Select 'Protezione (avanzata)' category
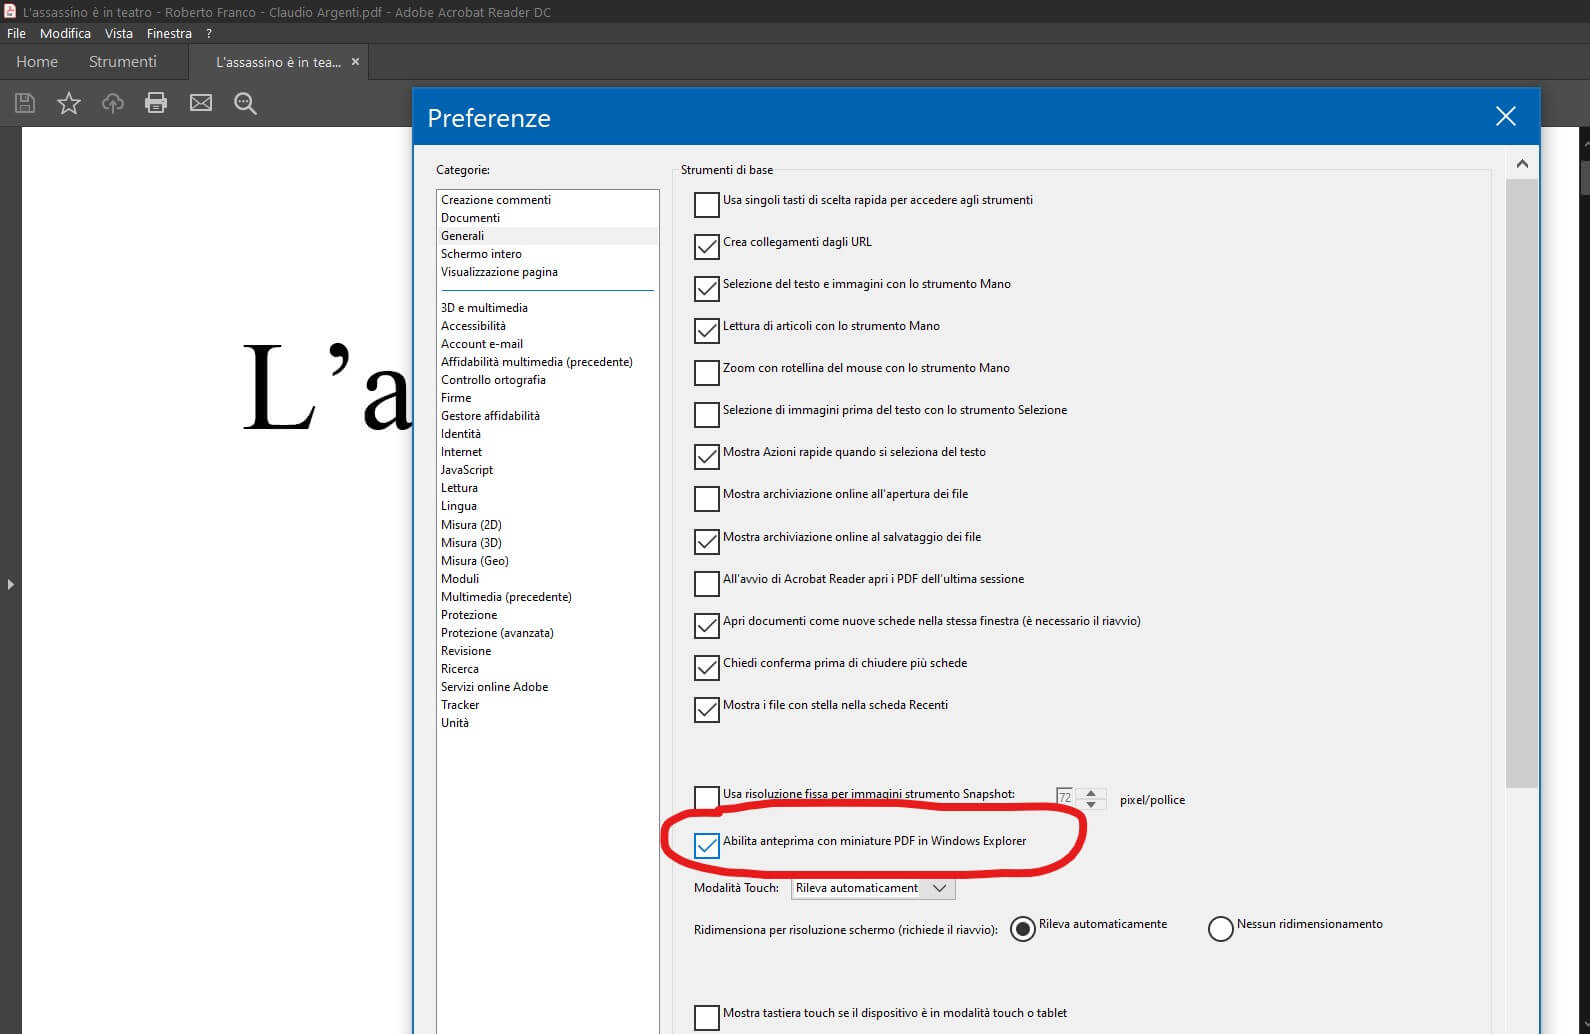Screen dimensions: 1590x1034 pos(497,633)
